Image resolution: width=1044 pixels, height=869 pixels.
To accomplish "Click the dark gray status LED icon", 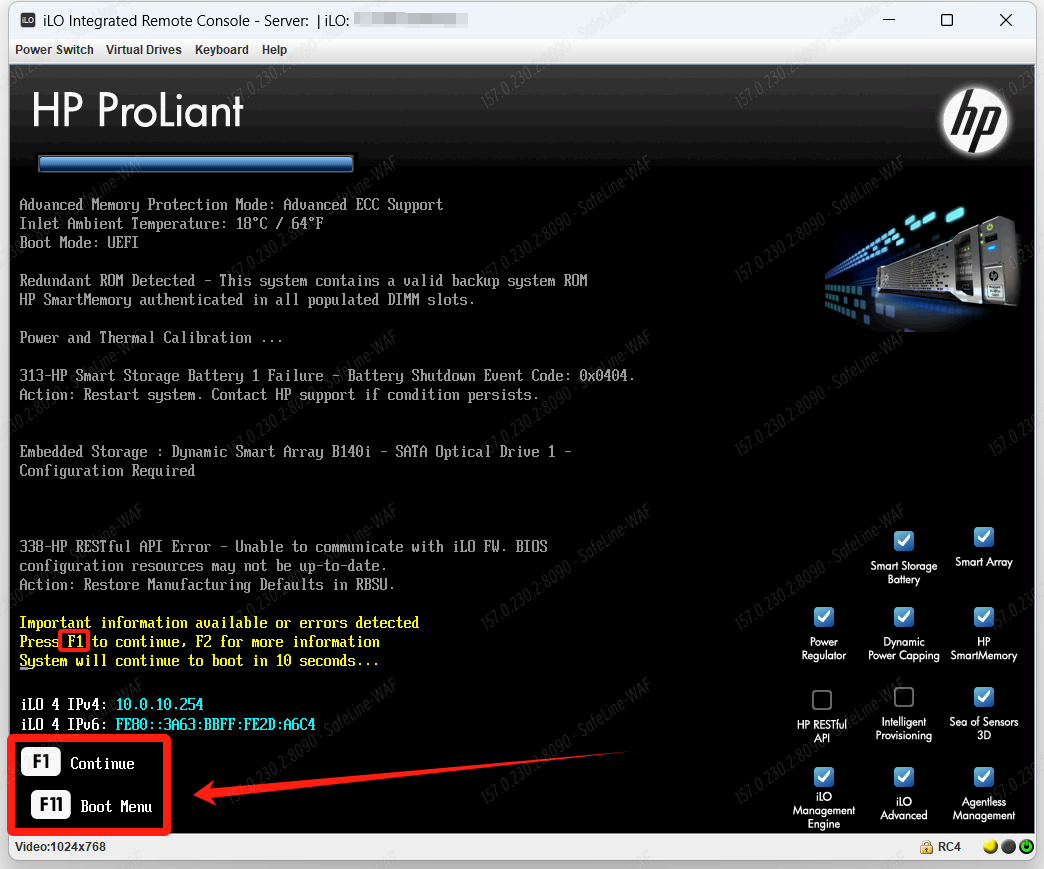I will coord(1008,847).
